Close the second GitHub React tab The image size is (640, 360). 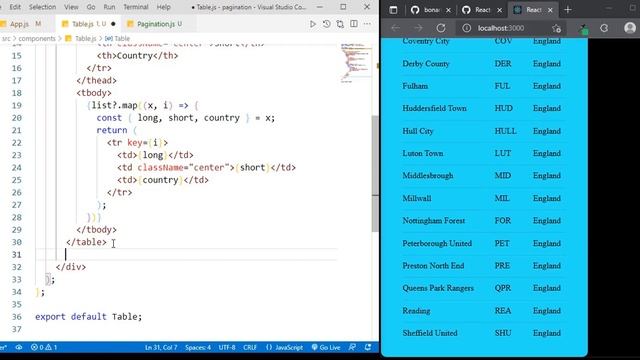(499, 10)
